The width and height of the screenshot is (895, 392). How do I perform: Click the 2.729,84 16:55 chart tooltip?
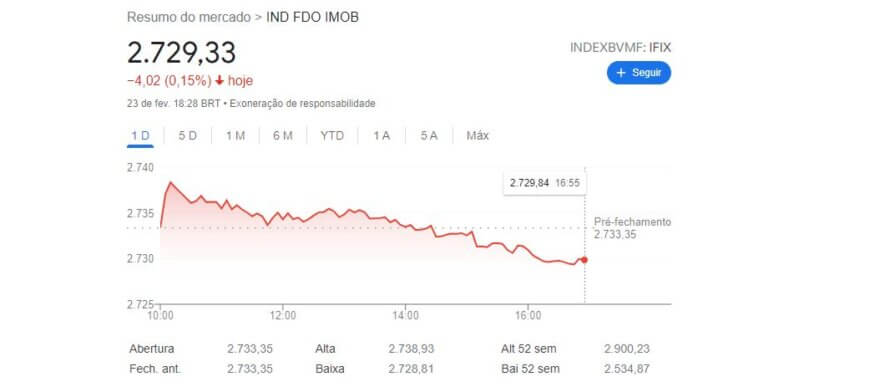click(545, 183)
